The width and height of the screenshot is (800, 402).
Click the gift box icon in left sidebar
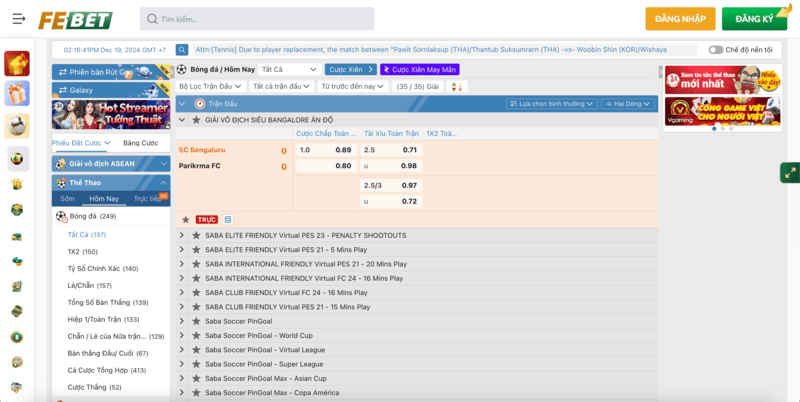point(17,94)
